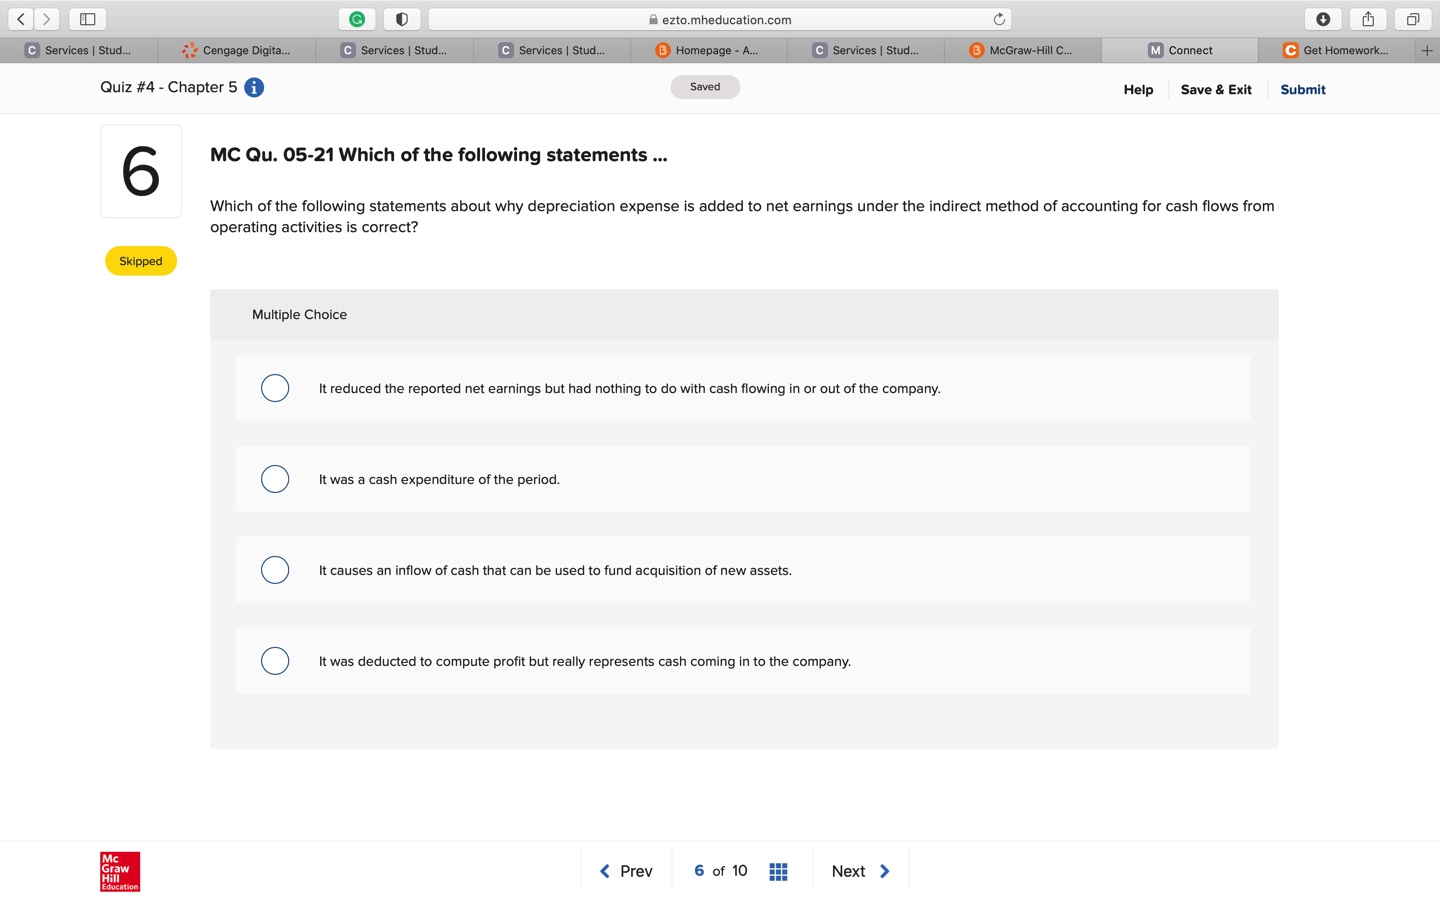Click the Downloads icon in the toolbar
1440x900 pixels.
[1323, 18]
